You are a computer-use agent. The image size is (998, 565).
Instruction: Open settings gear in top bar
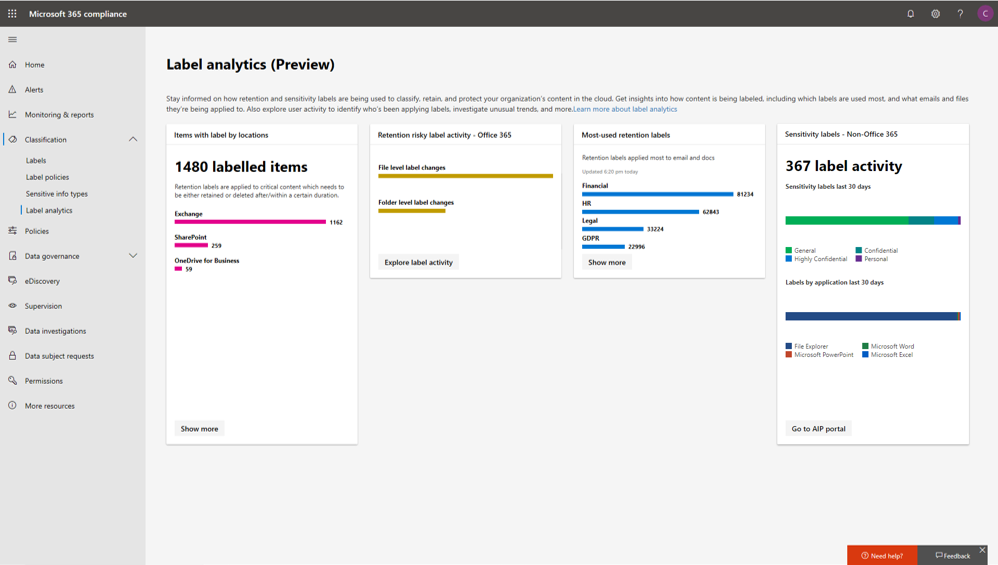coord(936,13)
